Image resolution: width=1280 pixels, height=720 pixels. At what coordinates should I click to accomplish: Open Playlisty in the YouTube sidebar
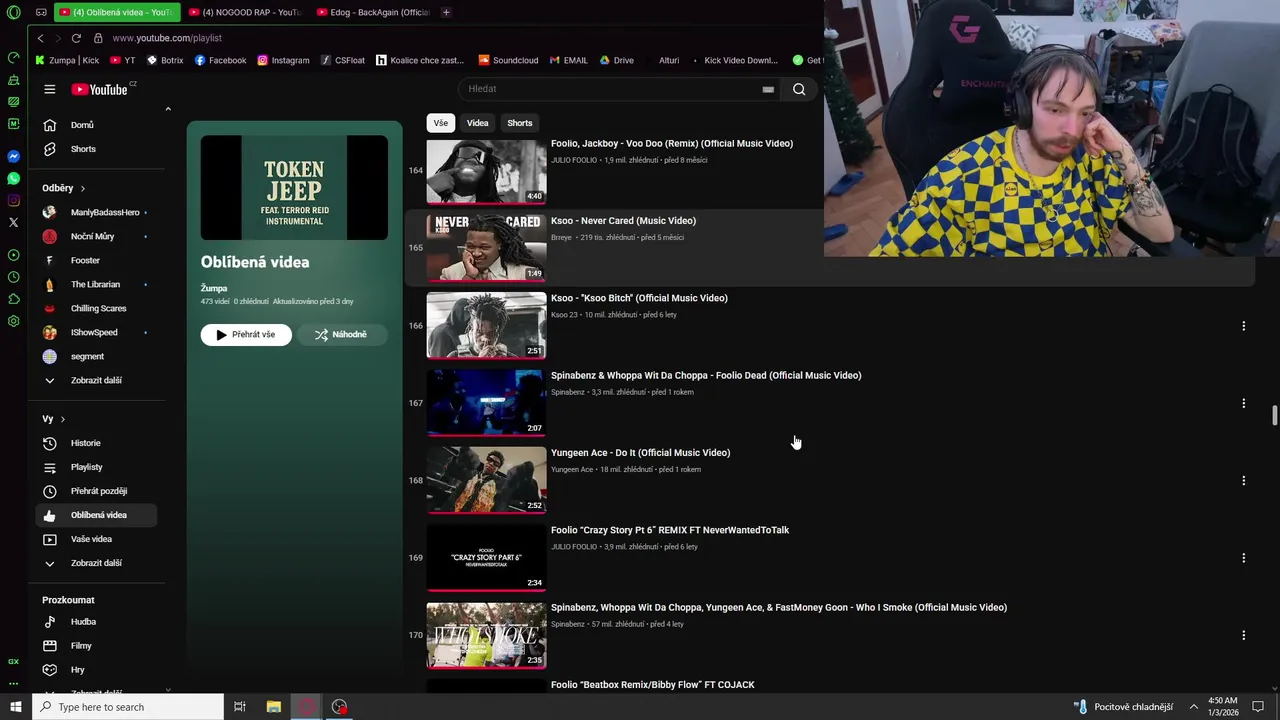pyautogui.click(x=98, y=467)
